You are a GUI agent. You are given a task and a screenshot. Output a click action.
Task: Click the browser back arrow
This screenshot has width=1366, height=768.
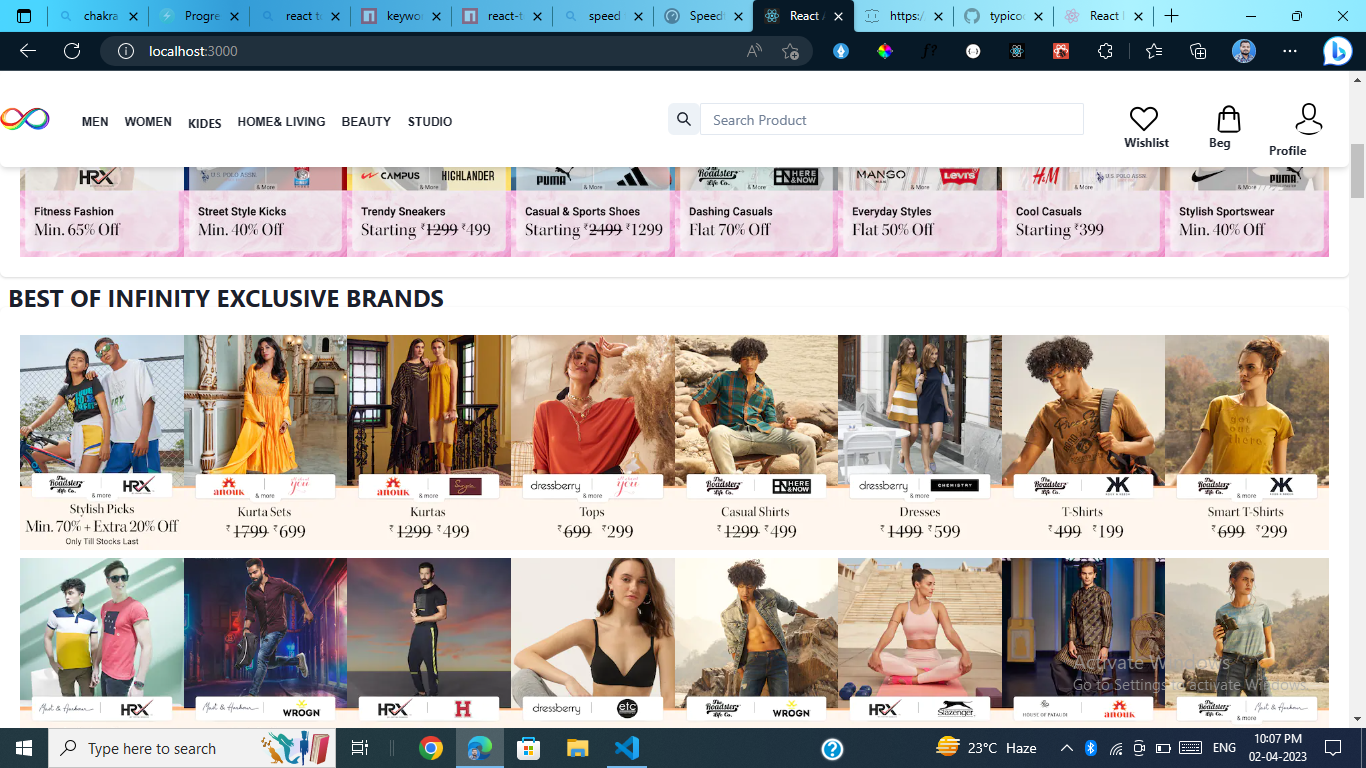pyautogui.click(x=28, y=51)
